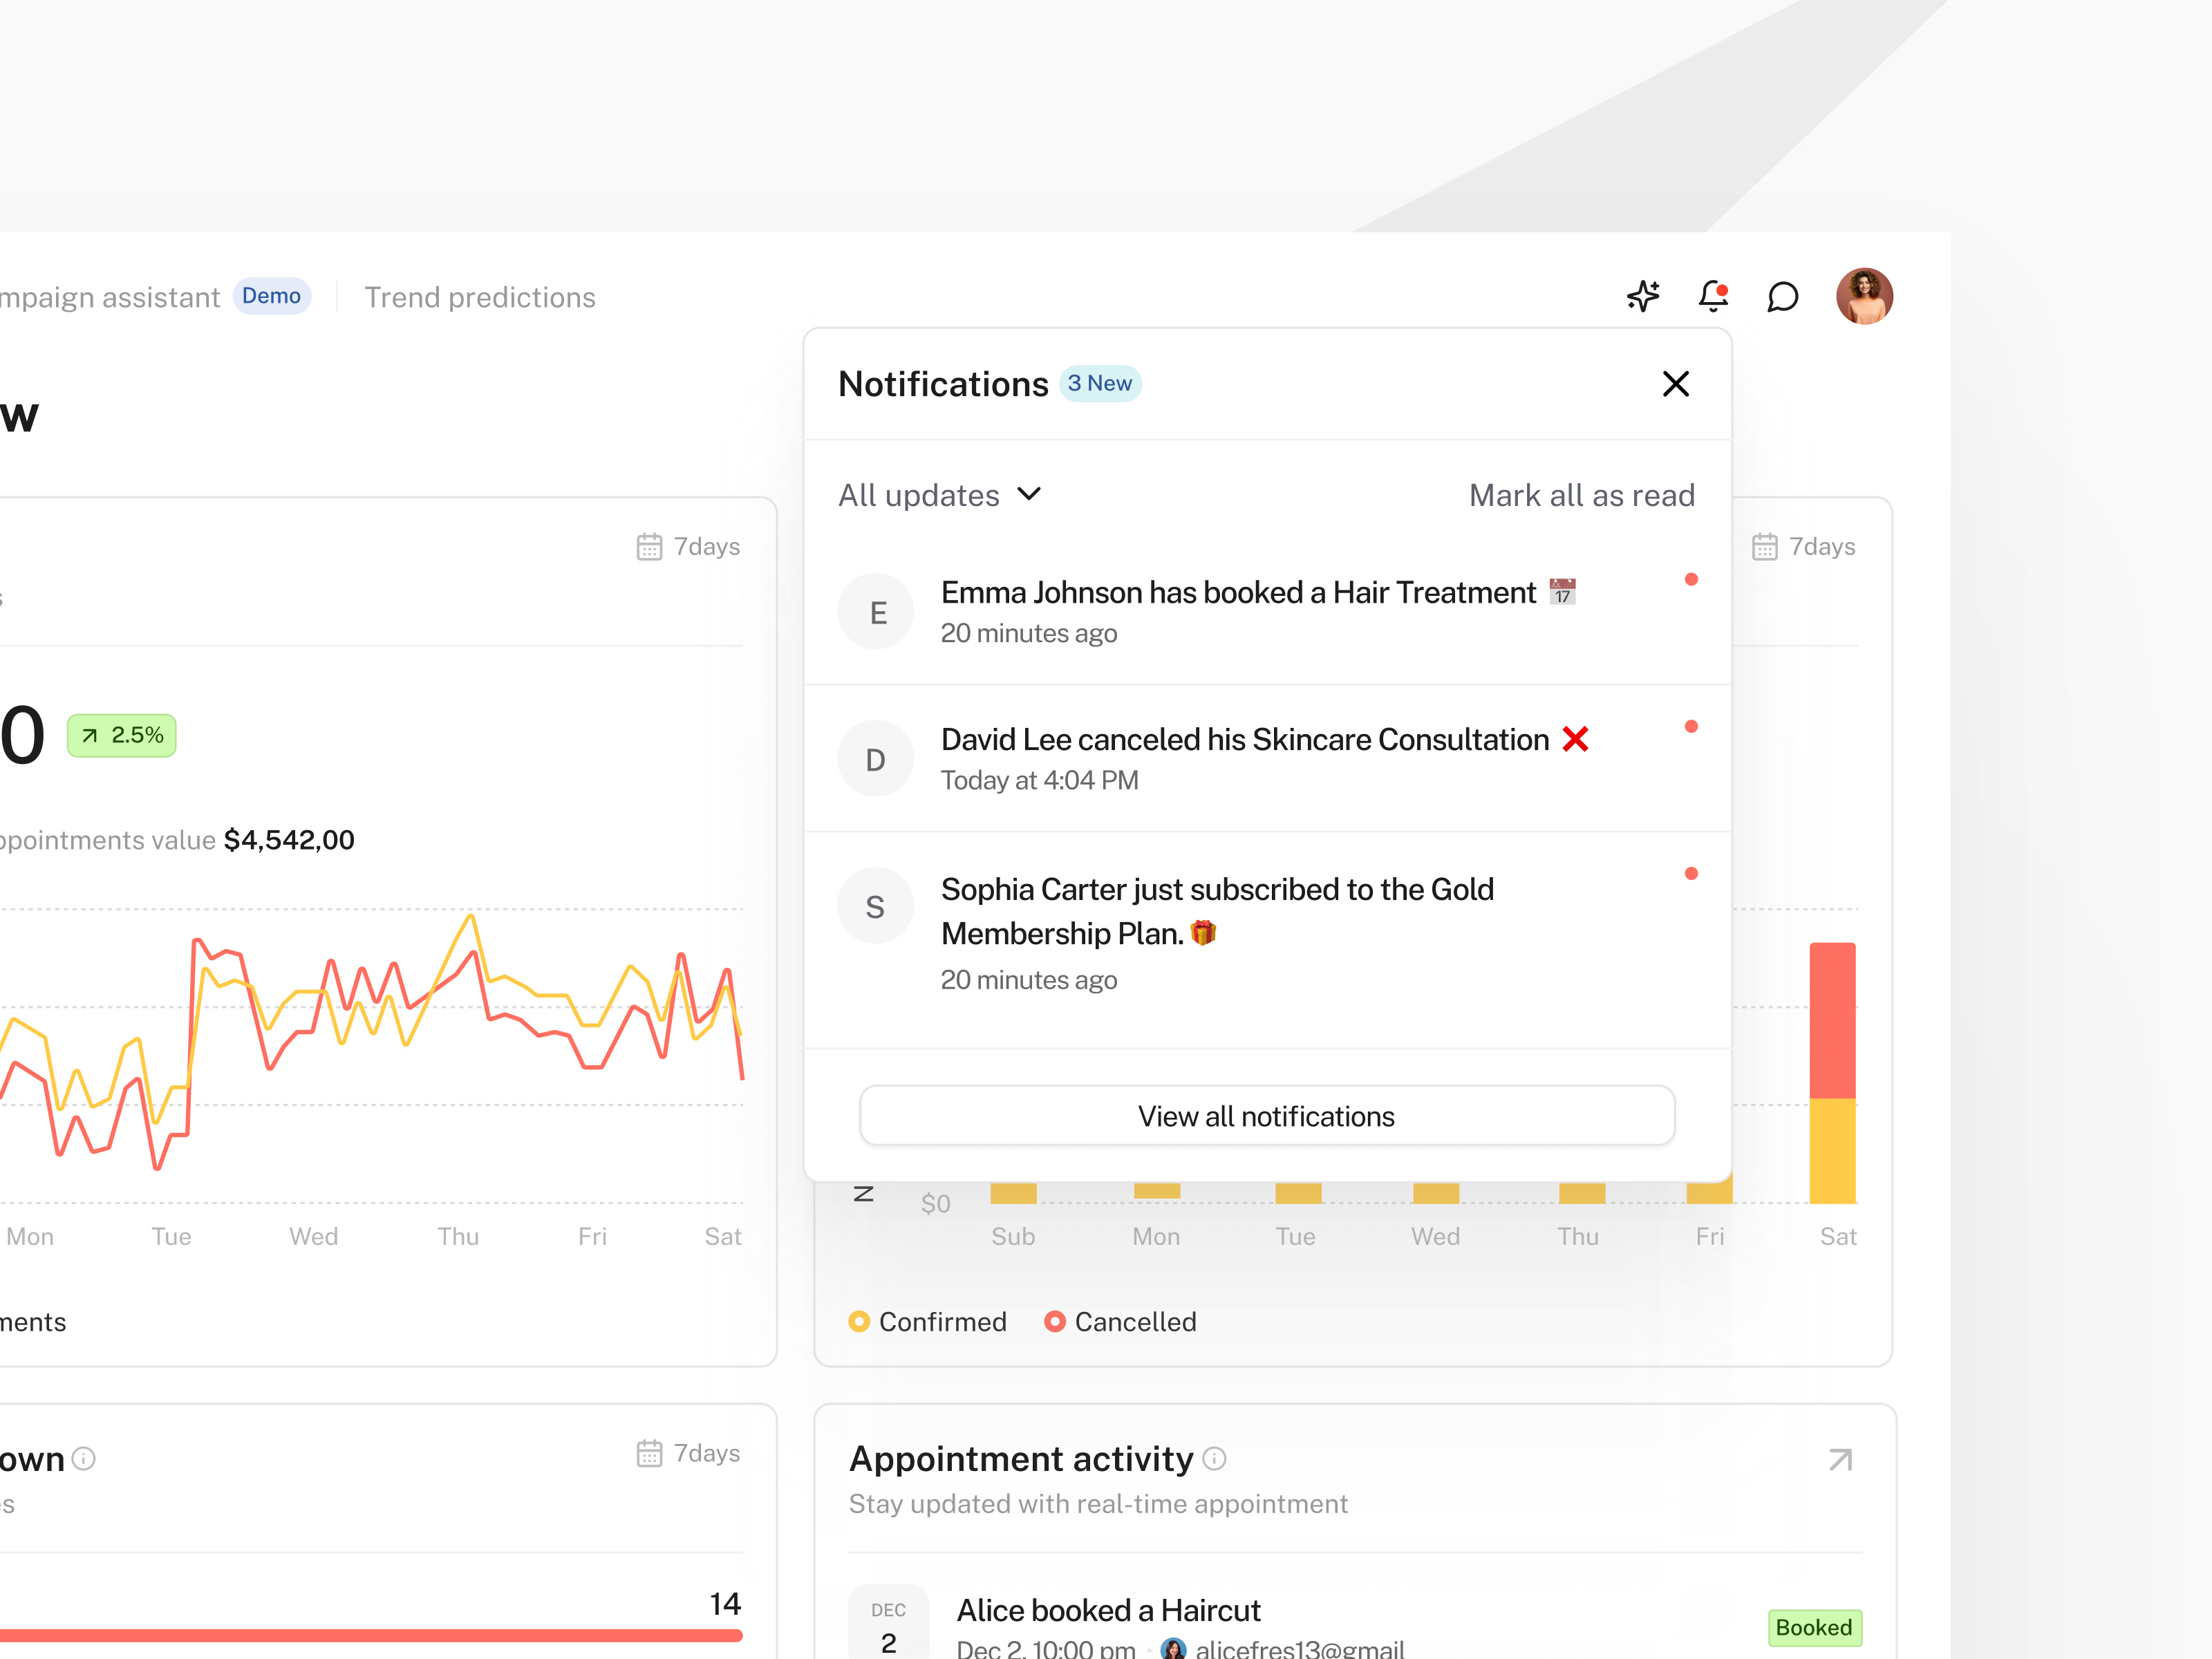Click the alicefres13@gmail email link
2212x1659 pixels.
click(1300, 1649)
